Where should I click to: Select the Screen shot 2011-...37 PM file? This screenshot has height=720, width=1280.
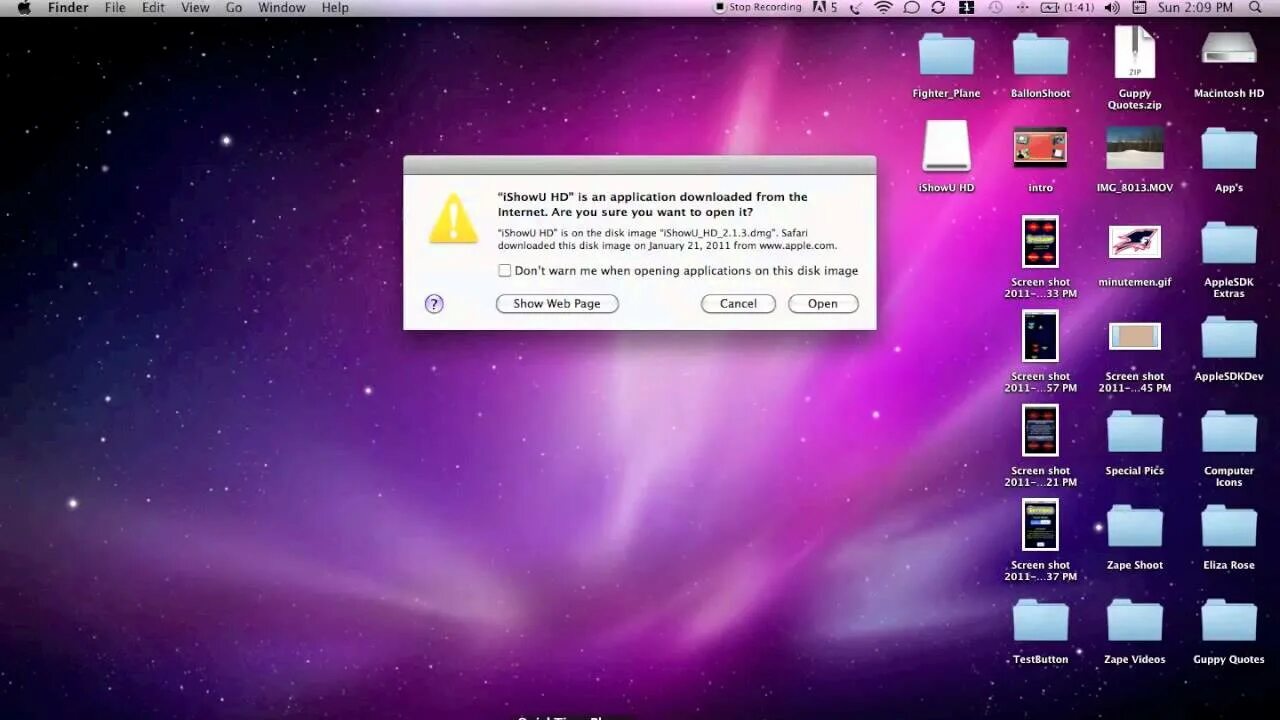pos(1040,524)
